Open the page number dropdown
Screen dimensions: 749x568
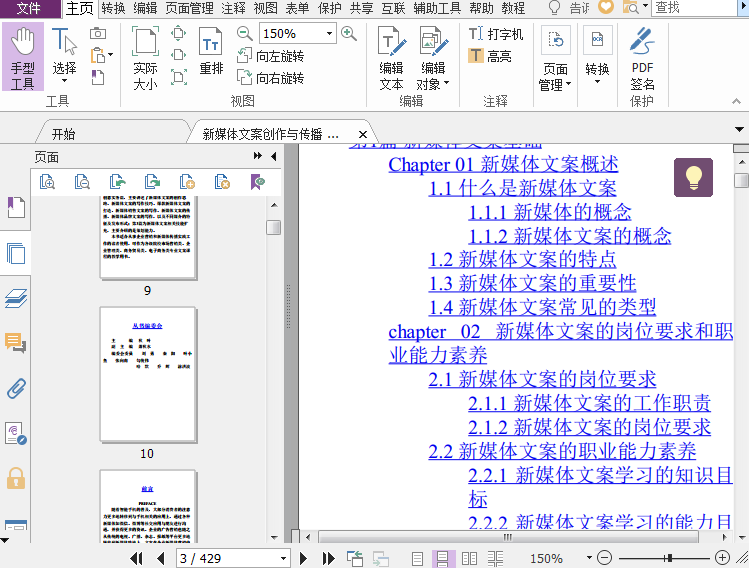click(283, 558)
